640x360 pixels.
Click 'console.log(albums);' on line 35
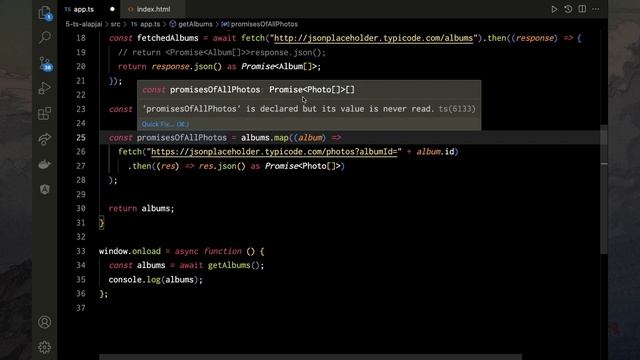click(156, 280)
